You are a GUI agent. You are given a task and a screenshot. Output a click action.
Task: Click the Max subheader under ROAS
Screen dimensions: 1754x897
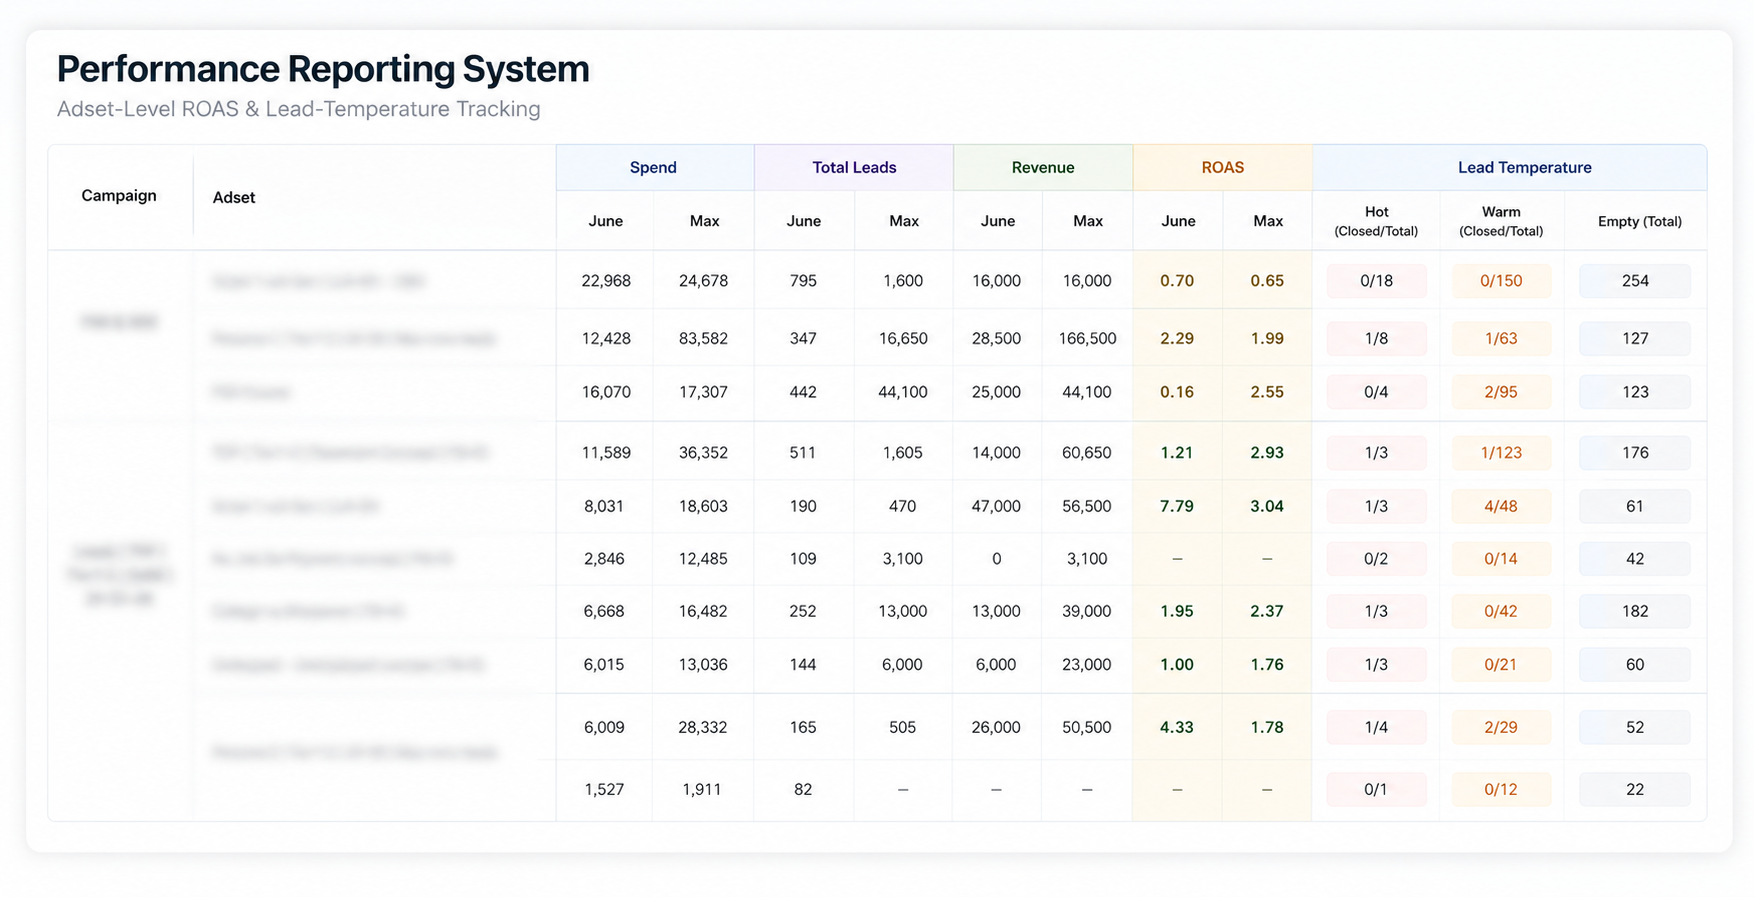1268,221
